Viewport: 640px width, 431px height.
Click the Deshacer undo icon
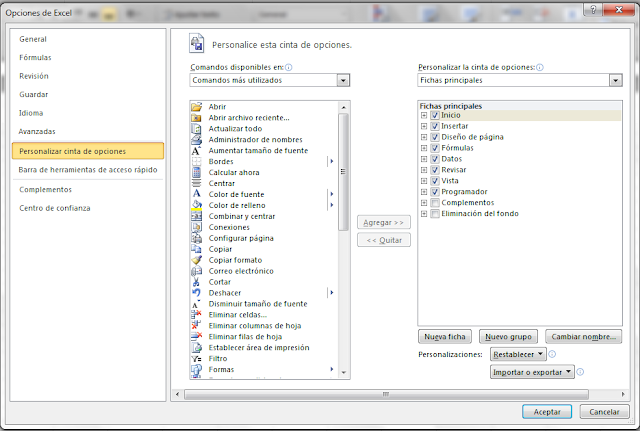pyautogui.click(x=197, y=293)
